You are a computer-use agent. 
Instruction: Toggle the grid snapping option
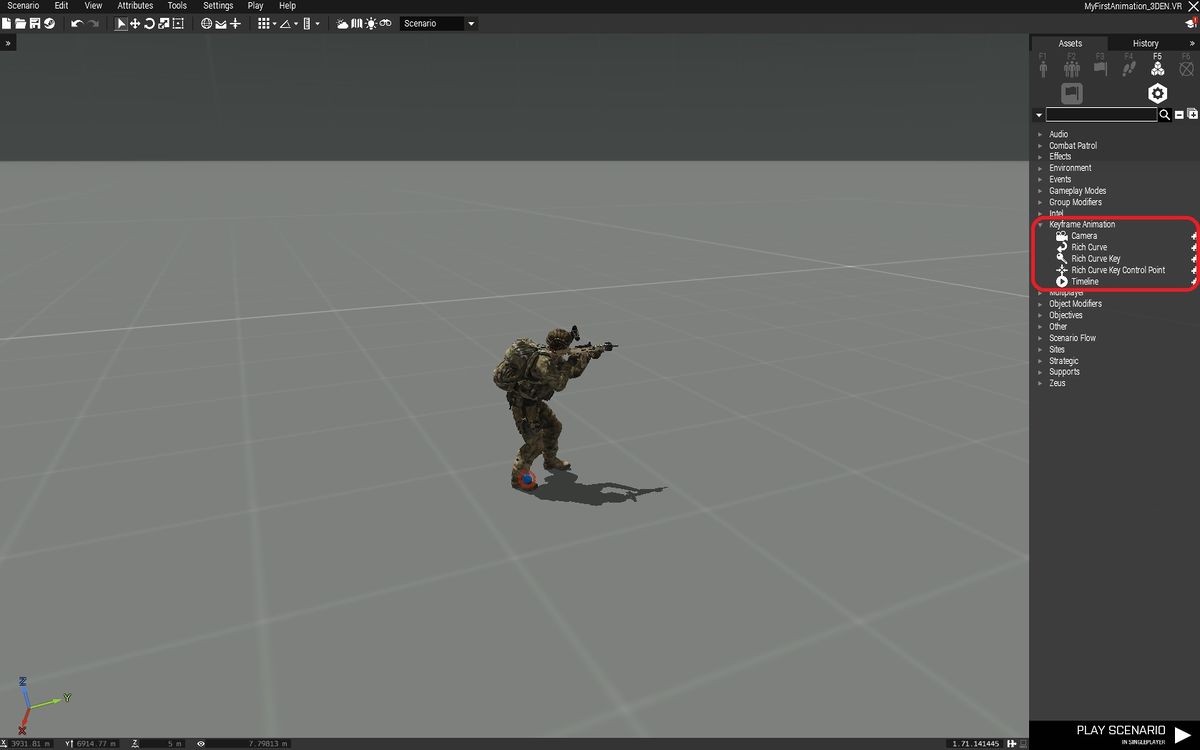(x=265, y=23)
